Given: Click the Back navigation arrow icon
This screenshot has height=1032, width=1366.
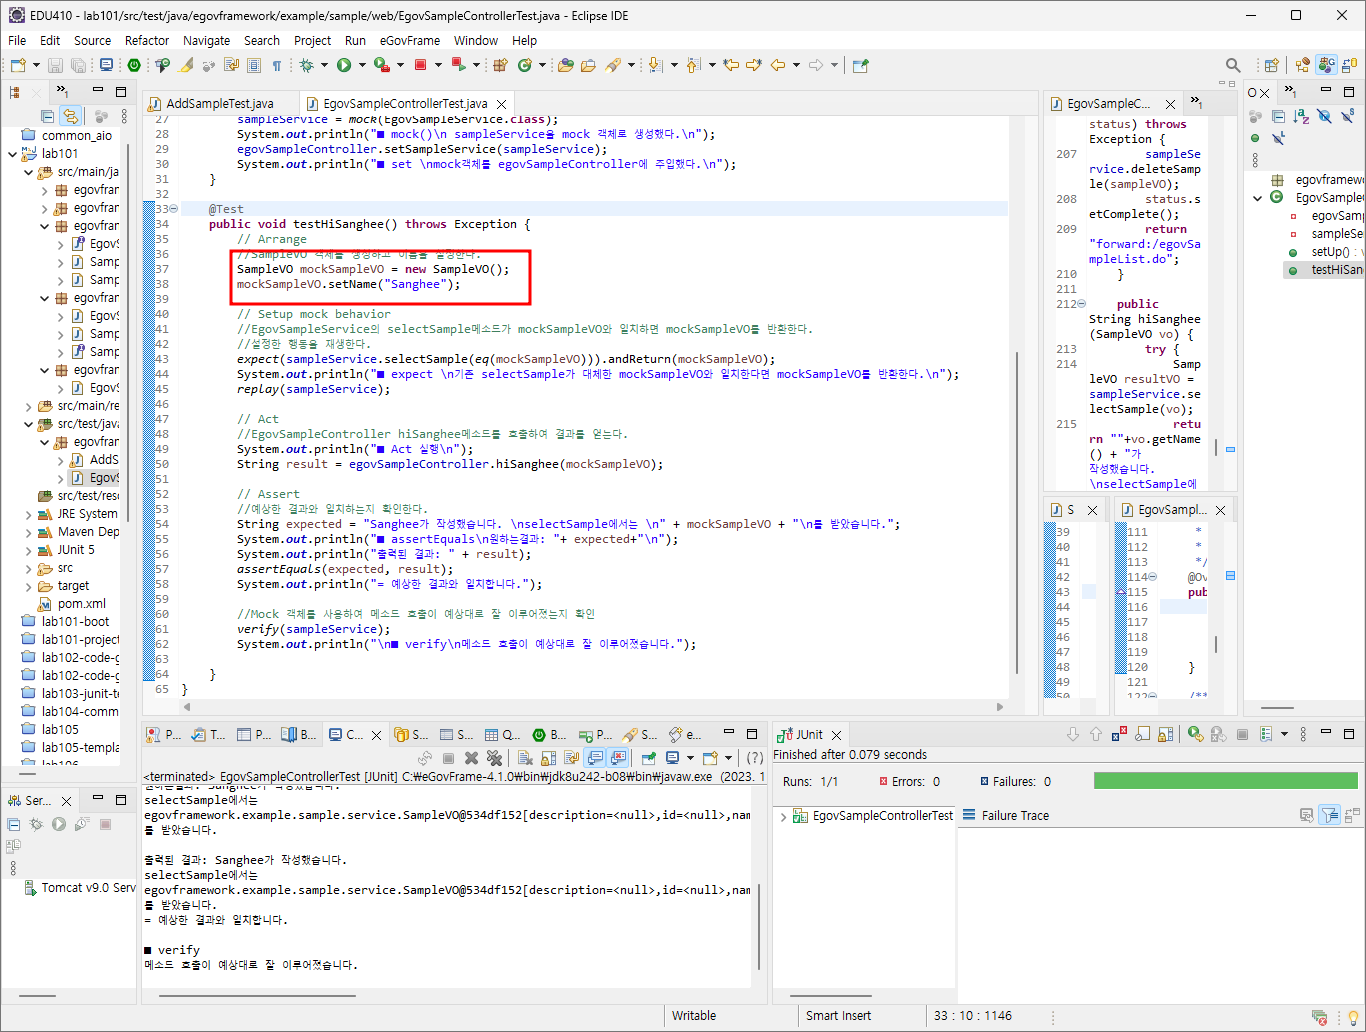Looking at the screenshot, I should point(778,65).
